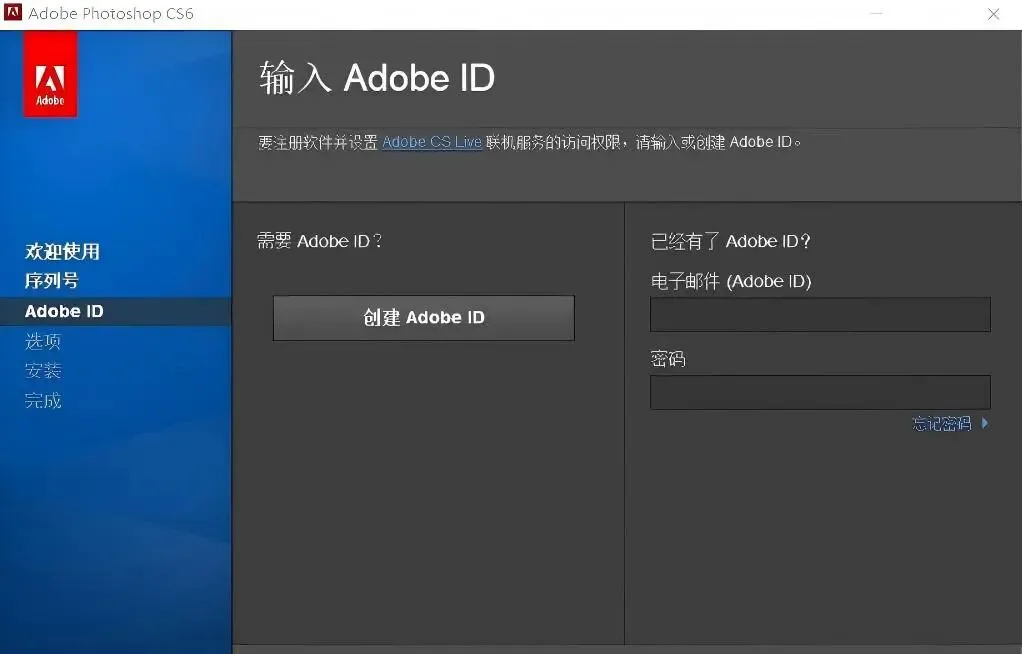Click the Photoshop icon in the title bar

pos(13,13)
